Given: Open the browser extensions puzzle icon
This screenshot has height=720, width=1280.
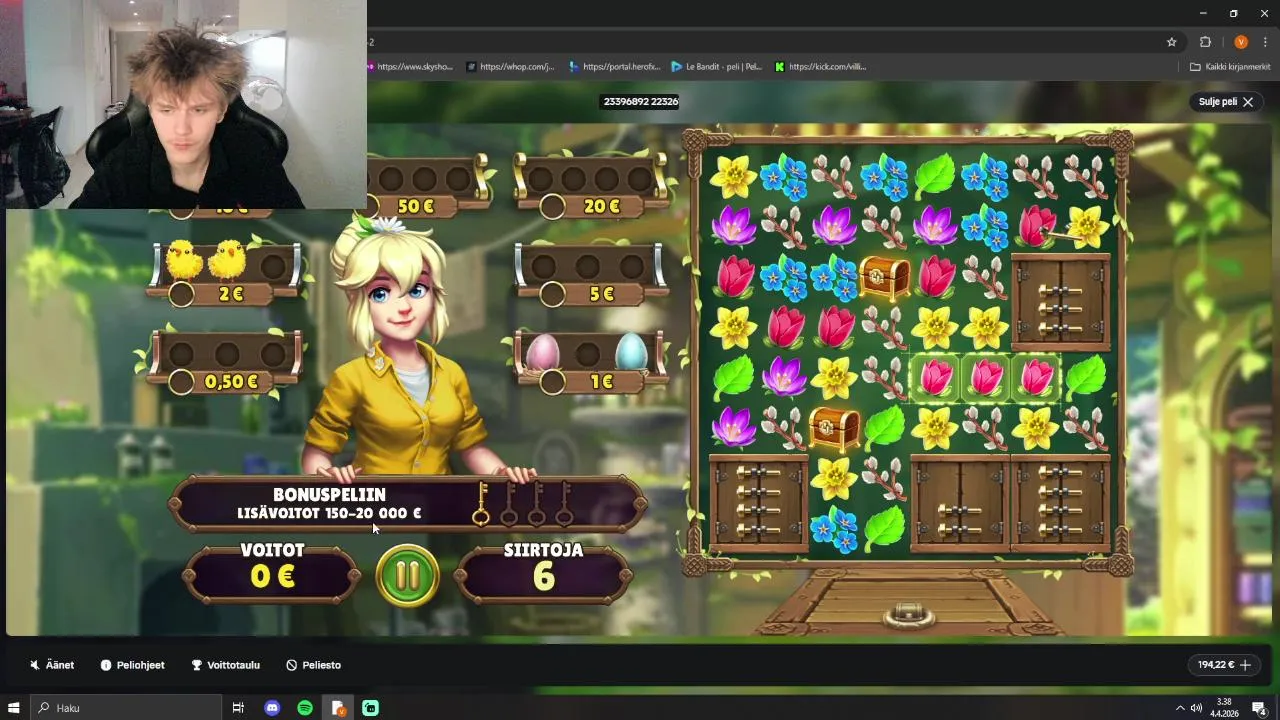Looking at the screenshot, I should 1205,42.
